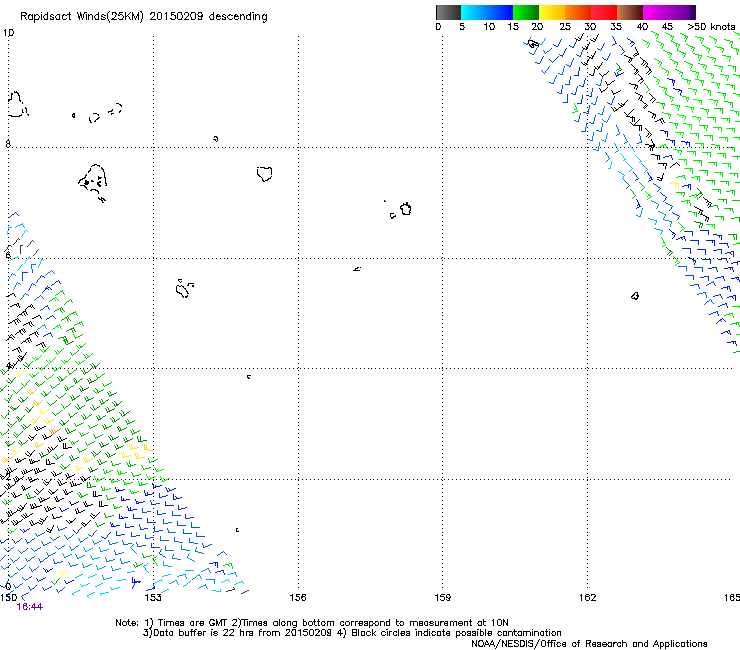This screenshot has height=650, width=740.
Task: Click the 'Times are GMT' note line
Action: (312, 623)
